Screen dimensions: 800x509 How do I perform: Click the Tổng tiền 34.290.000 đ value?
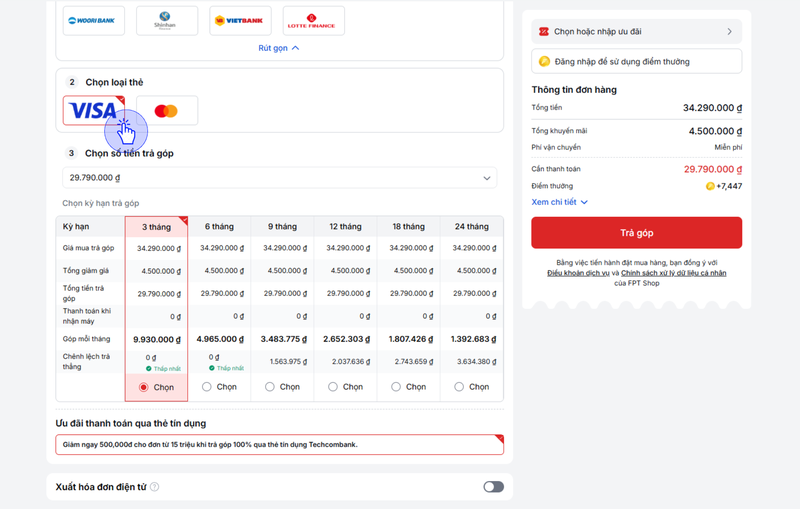click(x=712, y=108)
